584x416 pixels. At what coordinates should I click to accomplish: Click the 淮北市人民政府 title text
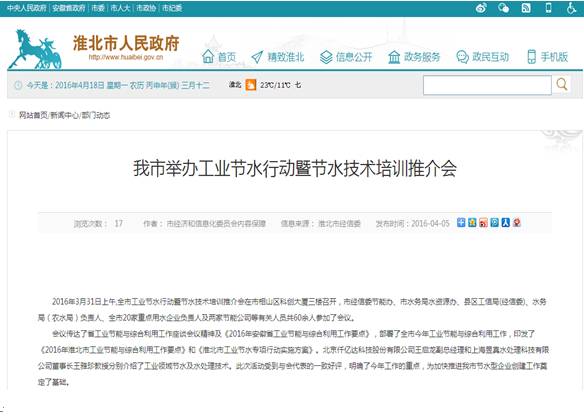126,43
